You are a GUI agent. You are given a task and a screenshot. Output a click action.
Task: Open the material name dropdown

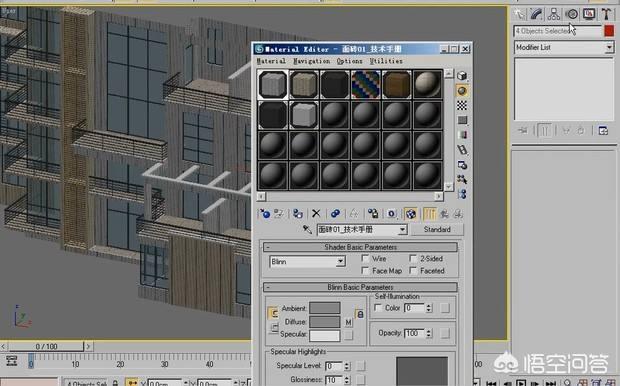click(x=402, y=230)
